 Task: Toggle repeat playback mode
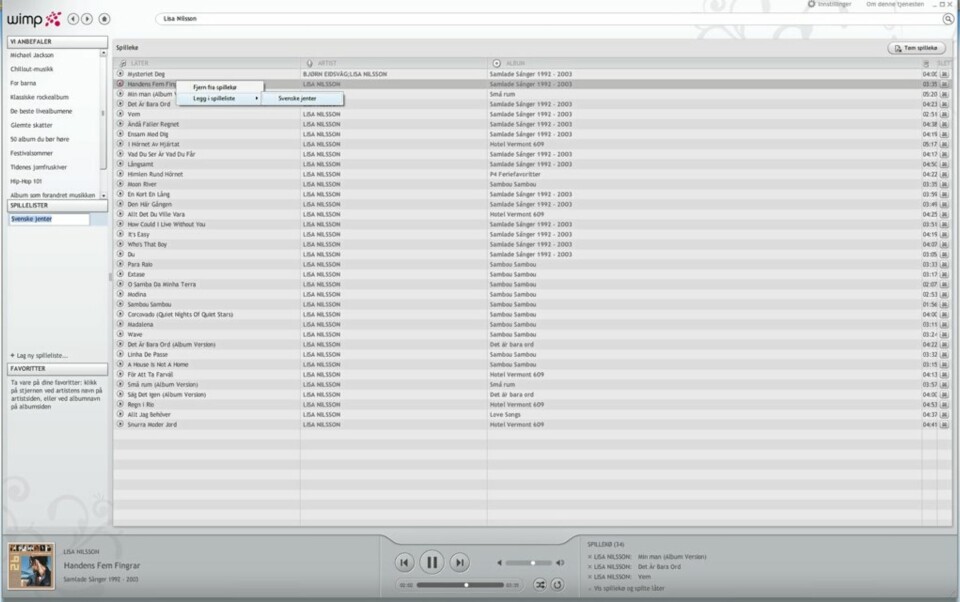557,584
